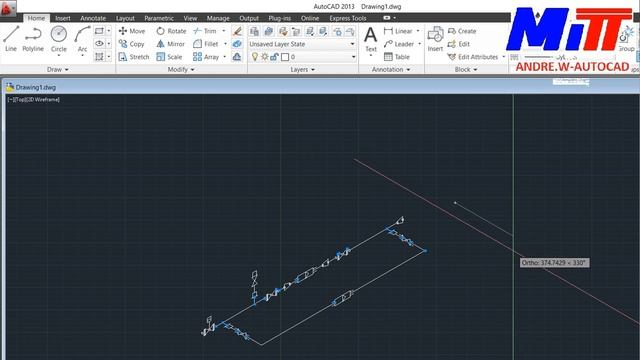
Task: Click layer 0 color square
Action: [x=285, y=57]
